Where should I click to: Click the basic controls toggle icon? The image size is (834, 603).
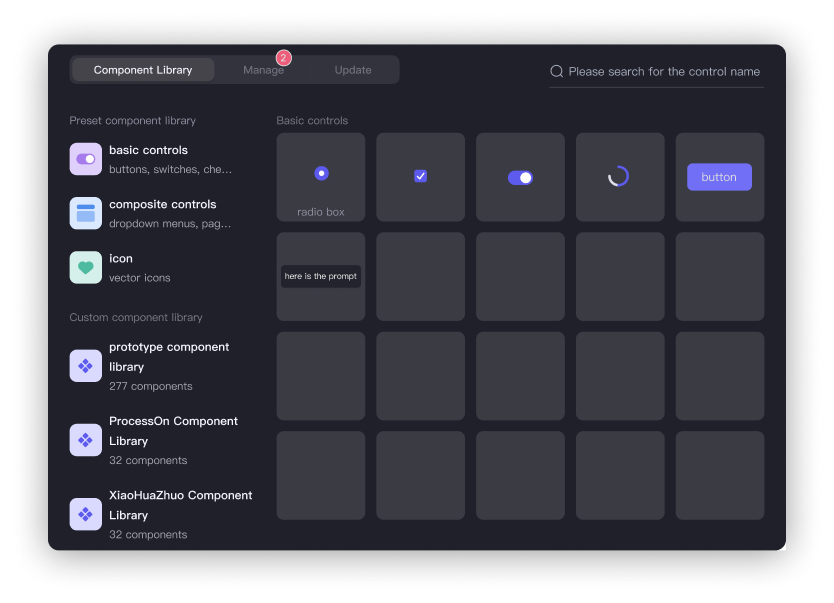85,159
